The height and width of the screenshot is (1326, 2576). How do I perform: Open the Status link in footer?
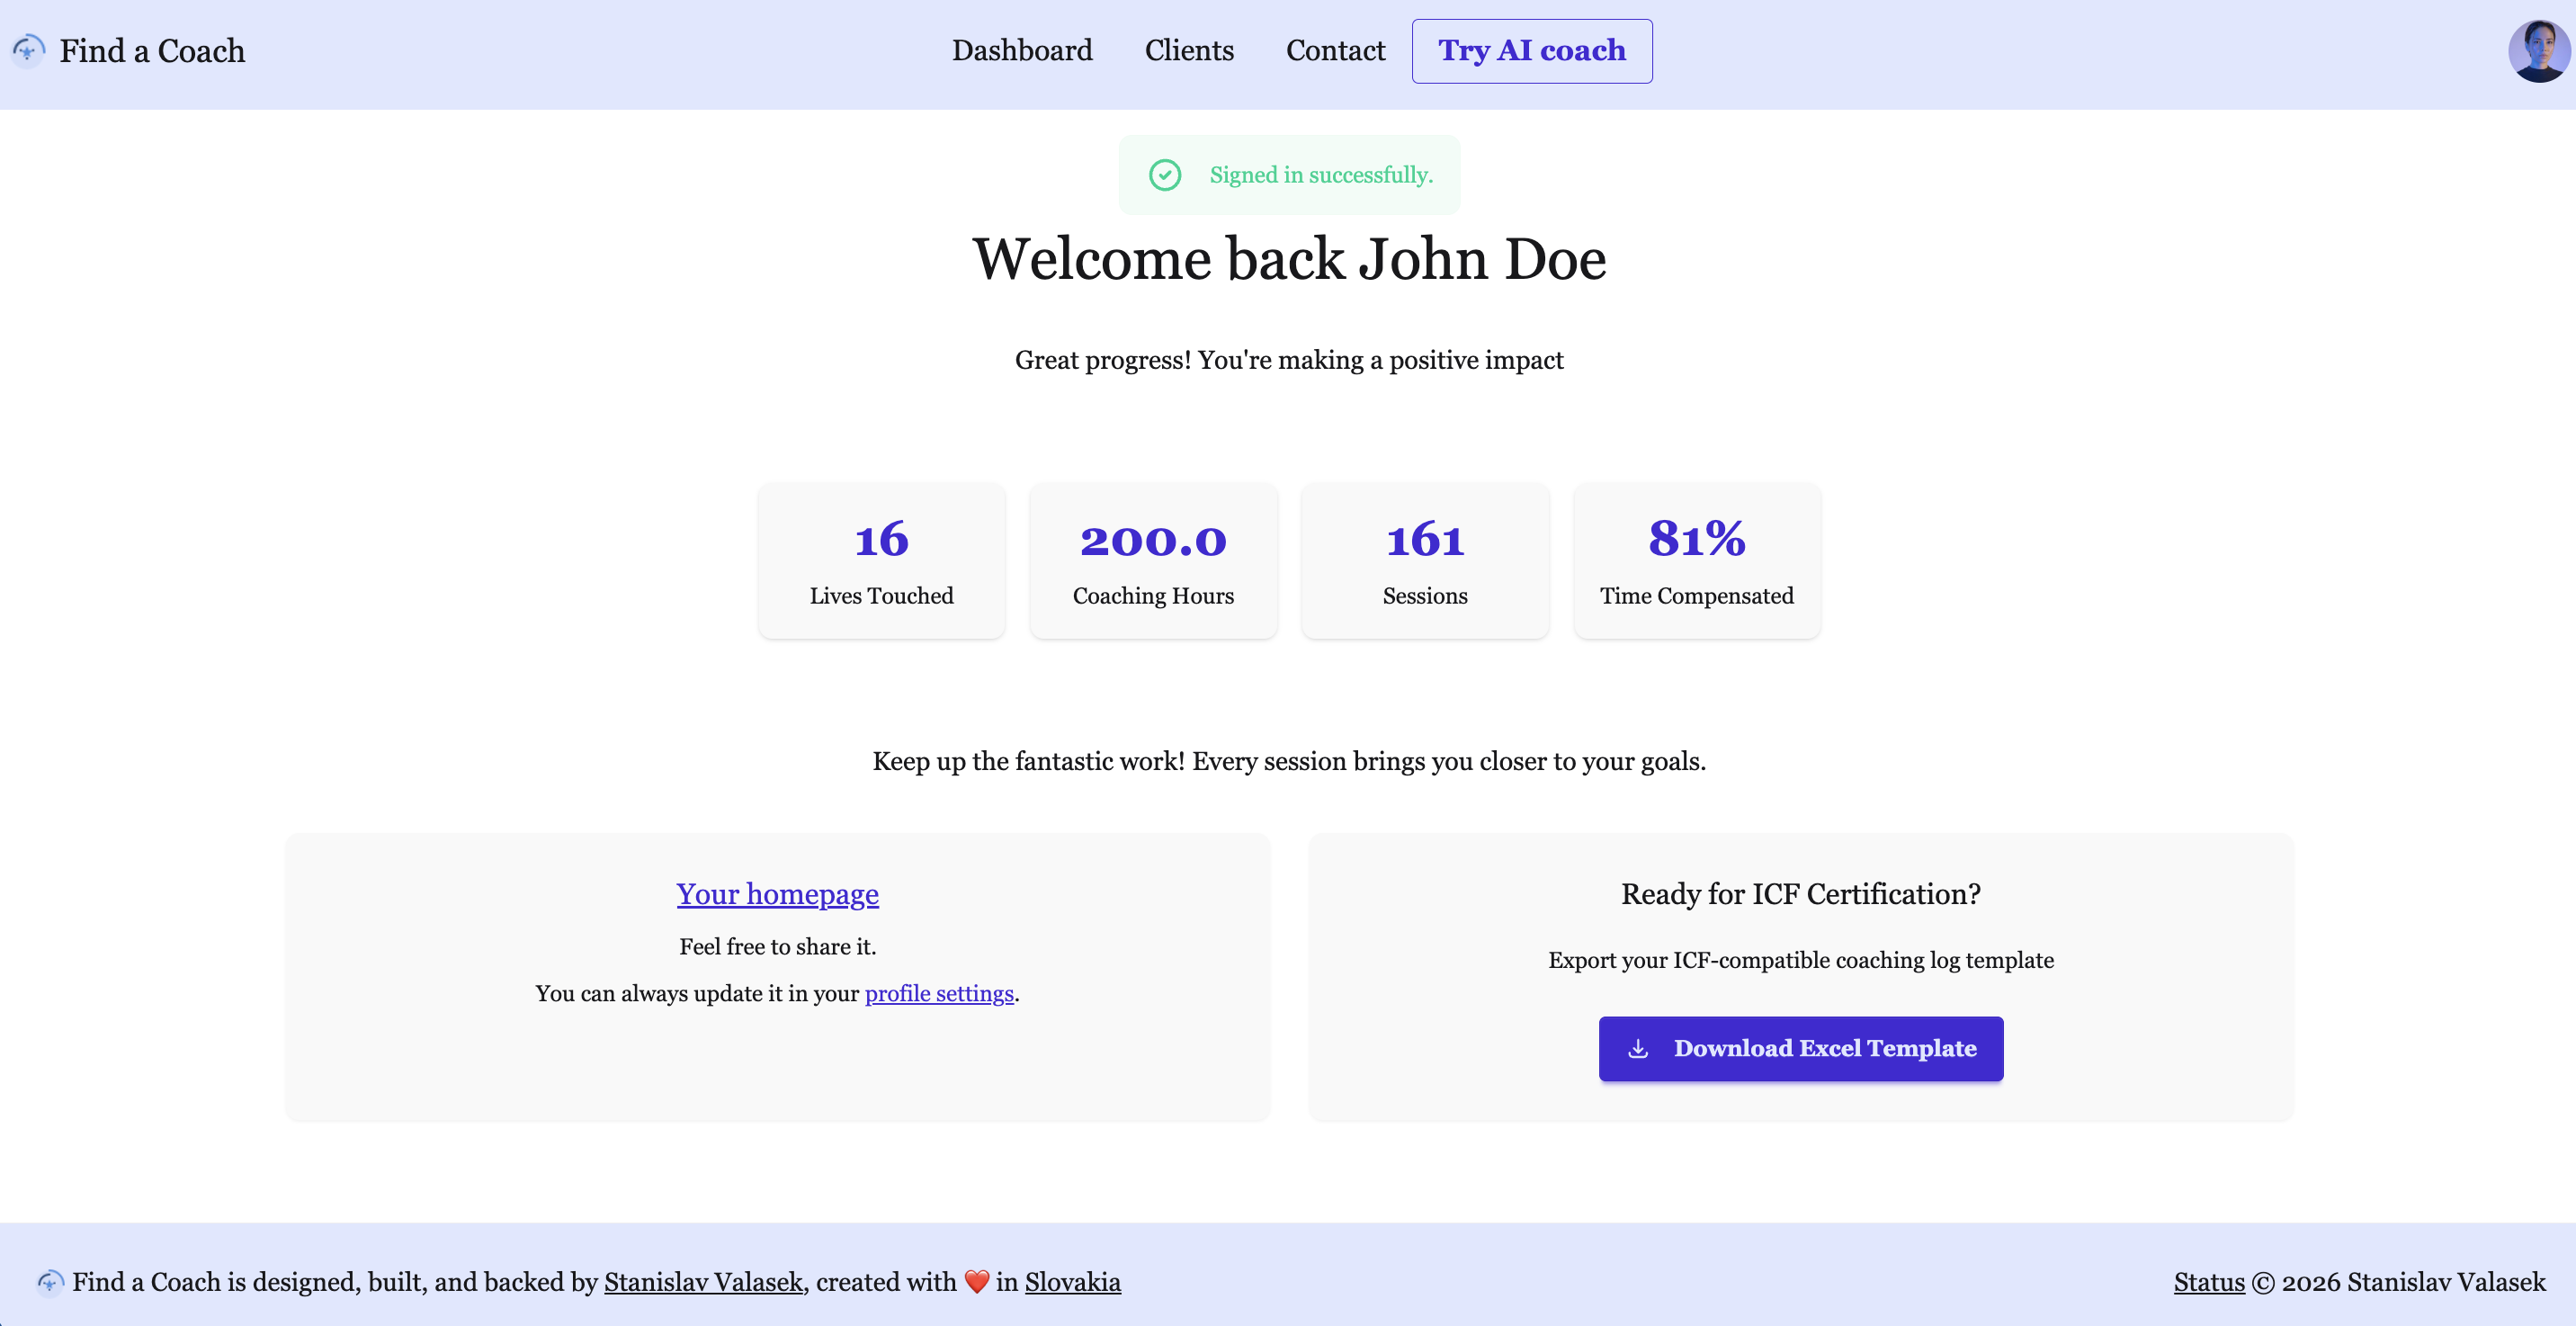pos(2208,1282)
